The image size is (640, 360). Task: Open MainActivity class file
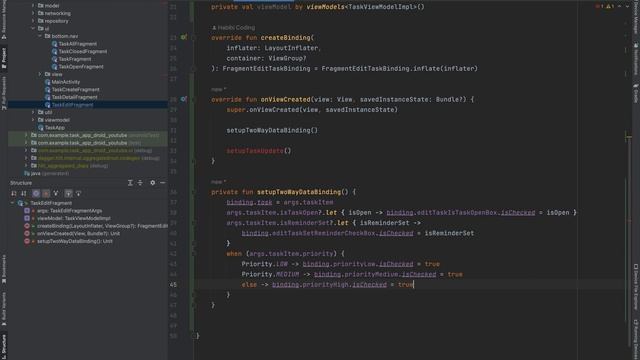click(x=66, y=82)
